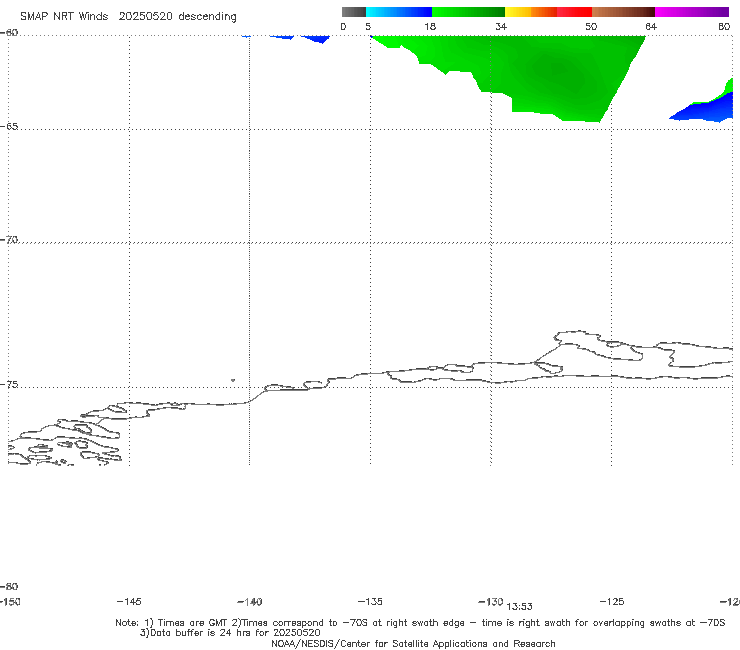Image resolution: width=740 pixels, height=650 pixels.
Task: Click the credit 'NOAA/NESDIS/Center for Satellite Applications and Research'
Action: pos(413,644)
